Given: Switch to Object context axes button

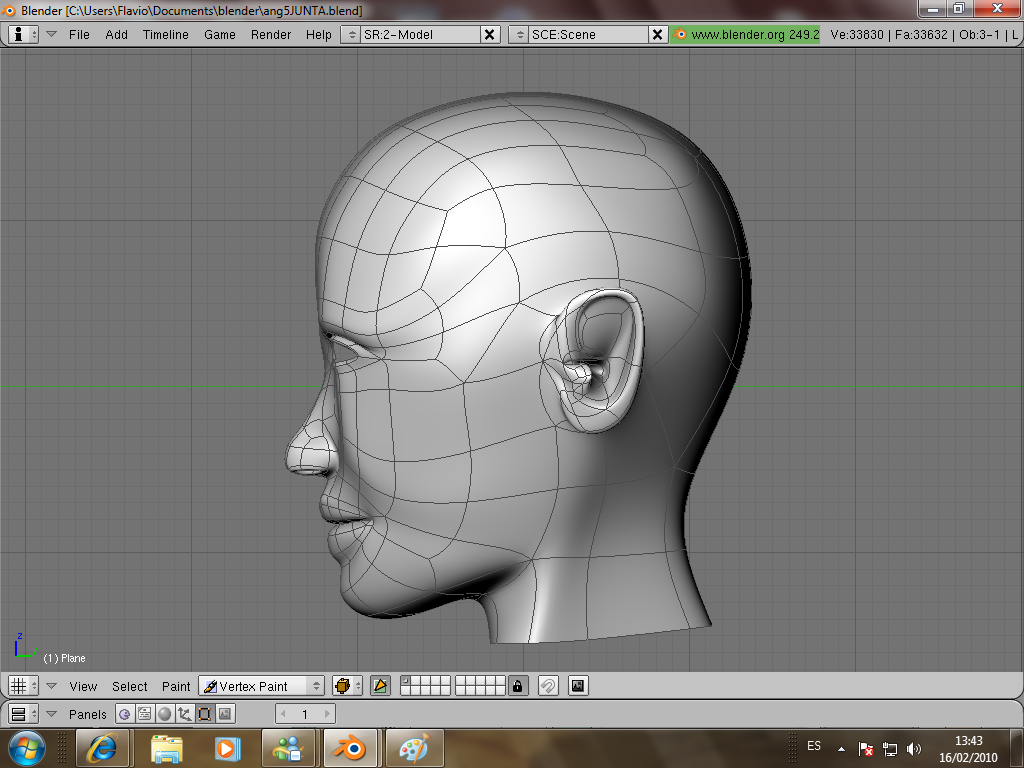Looking at the screenshot, I should pyautogui.click(x=185, y=714).
